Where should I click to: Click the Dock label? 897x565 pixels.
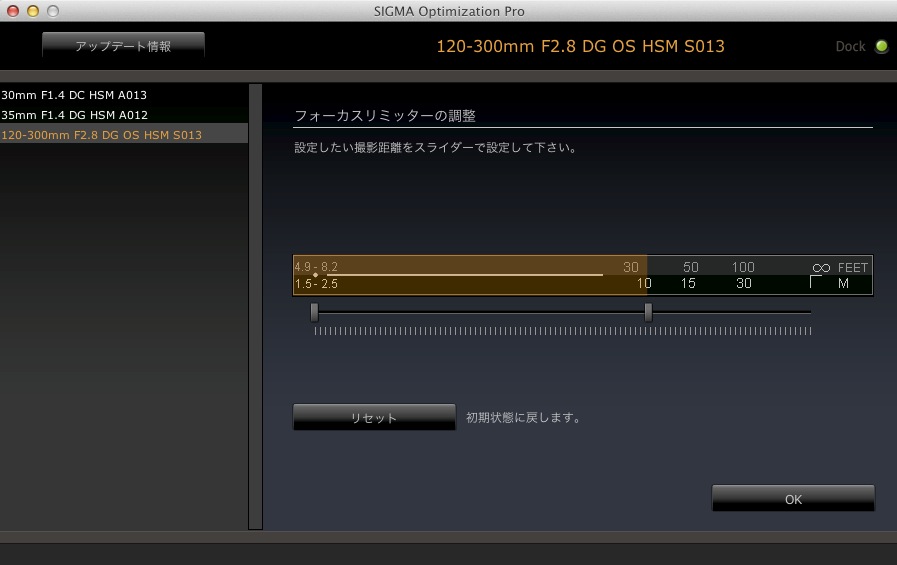[x=850, y=46]
